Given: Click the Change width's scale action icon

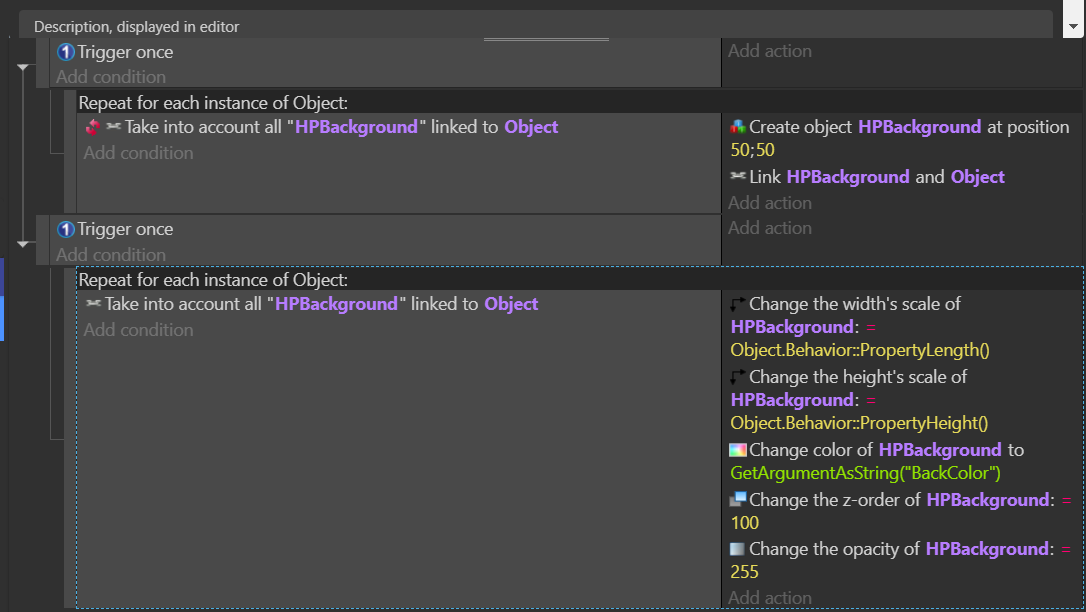Looking at the screenshot, I should point(738,304).
